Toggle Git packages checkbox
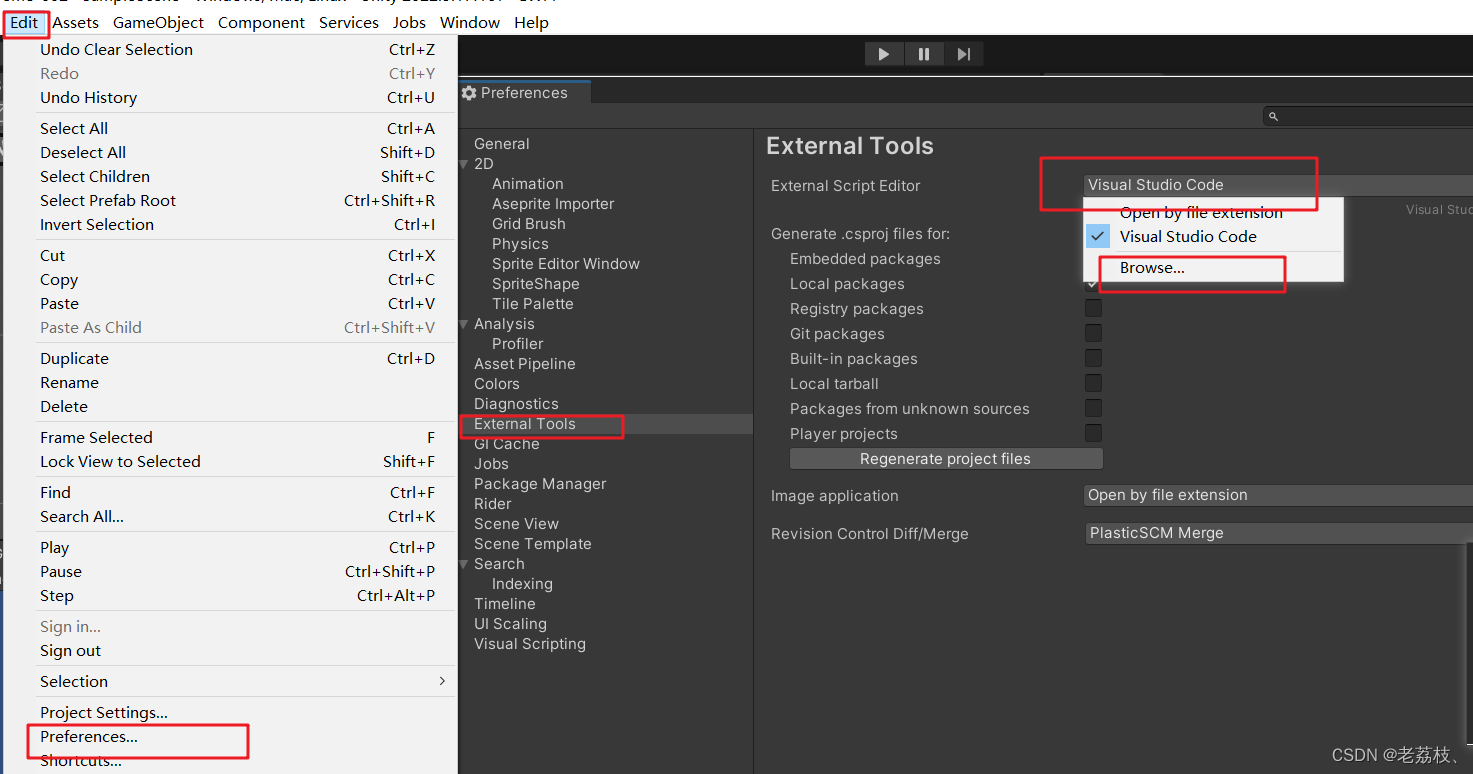 [1094, 334]
